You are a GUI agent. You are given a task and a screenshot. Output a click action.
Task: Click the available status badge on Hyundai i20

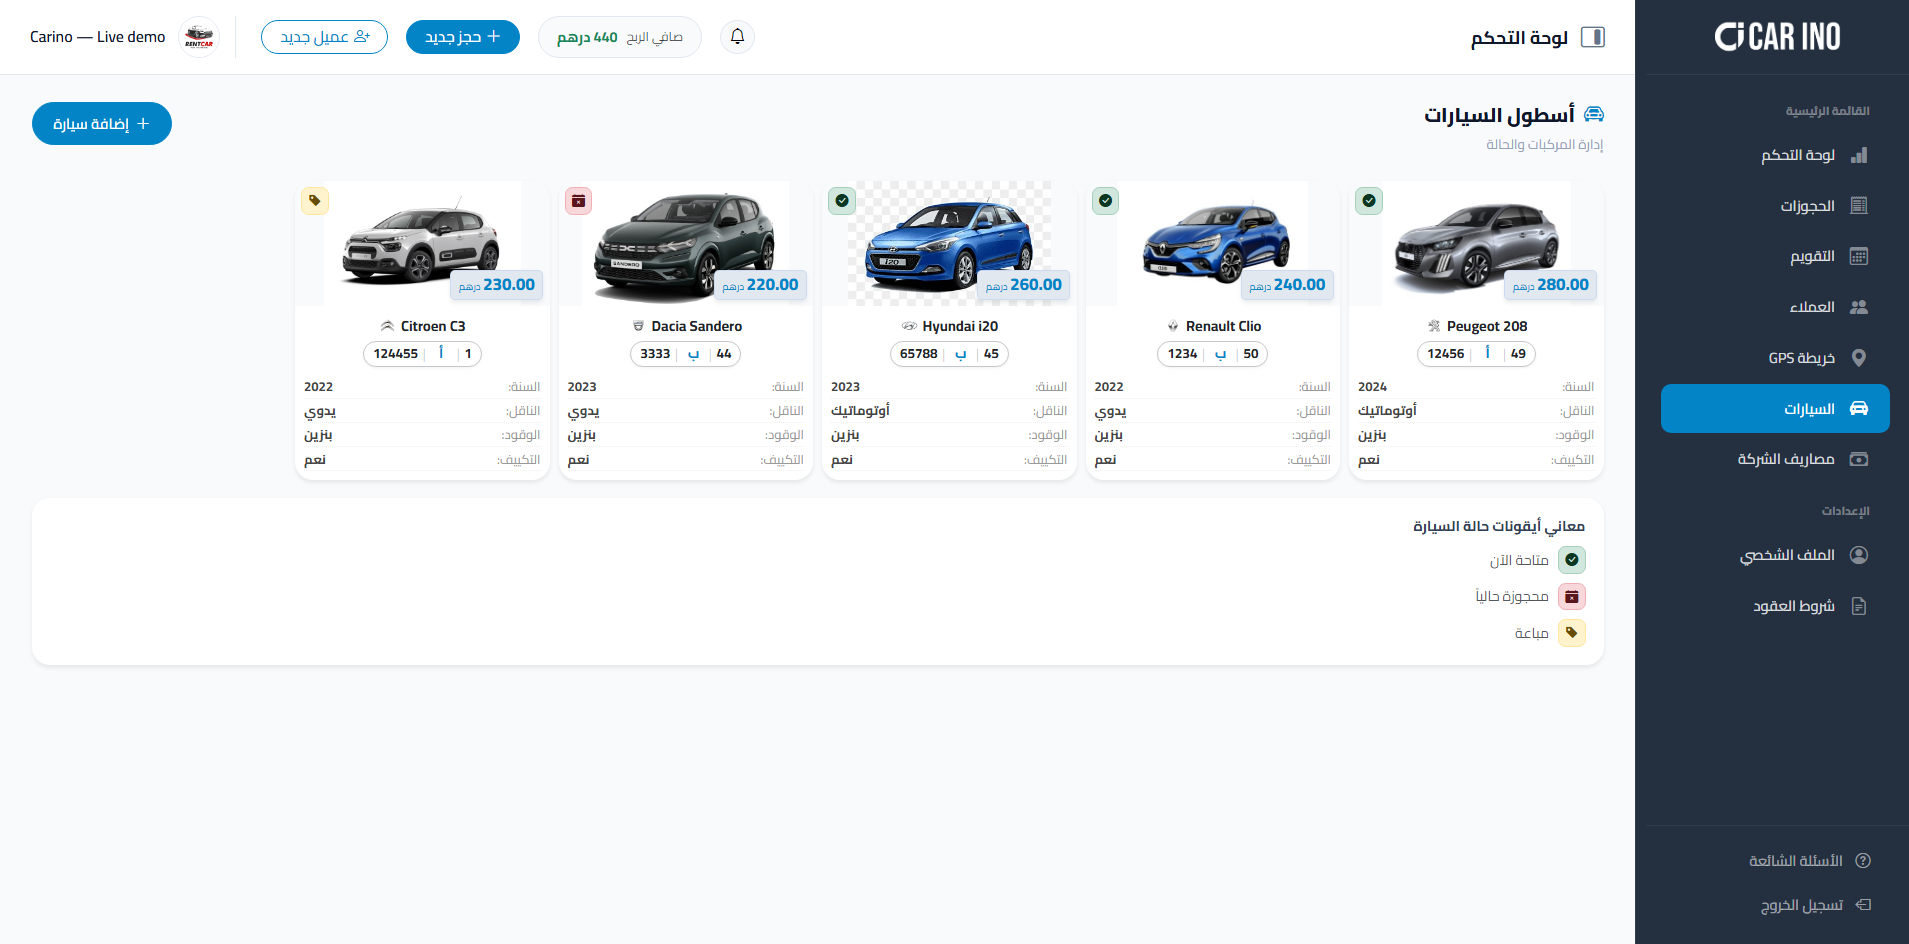click(x=842, y=201)
